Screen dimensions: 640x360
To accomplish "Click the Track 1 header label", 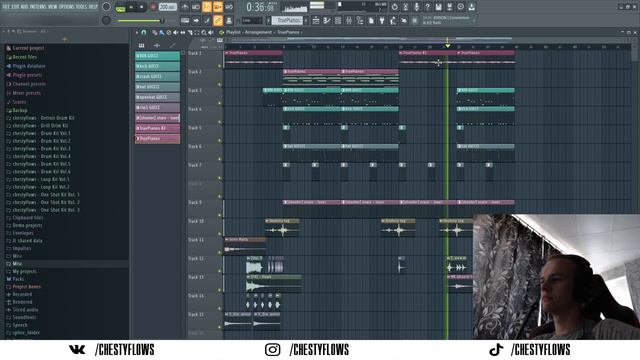I will click(x=195, y=53).
